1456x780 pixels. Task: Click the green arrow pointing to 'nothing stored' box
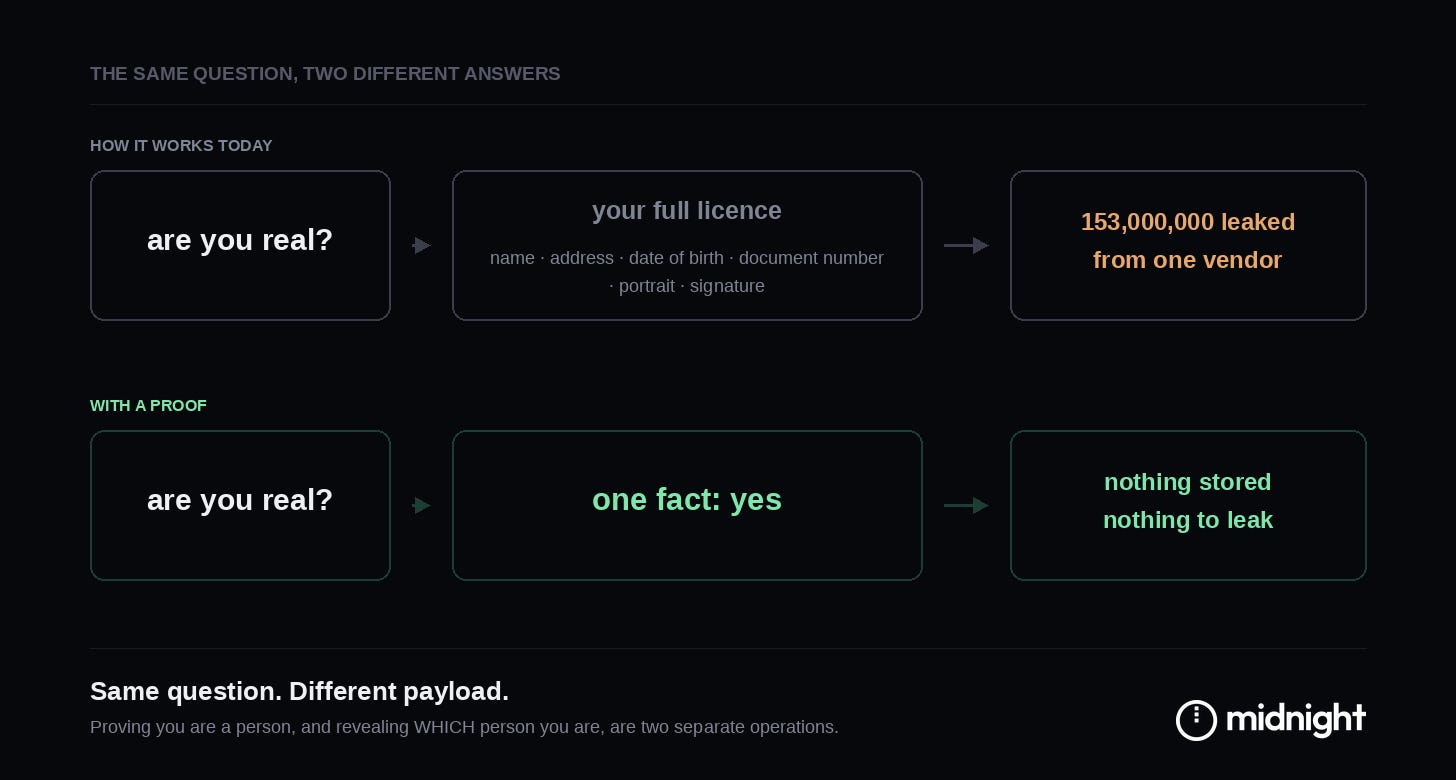click(x=966, y=505)
